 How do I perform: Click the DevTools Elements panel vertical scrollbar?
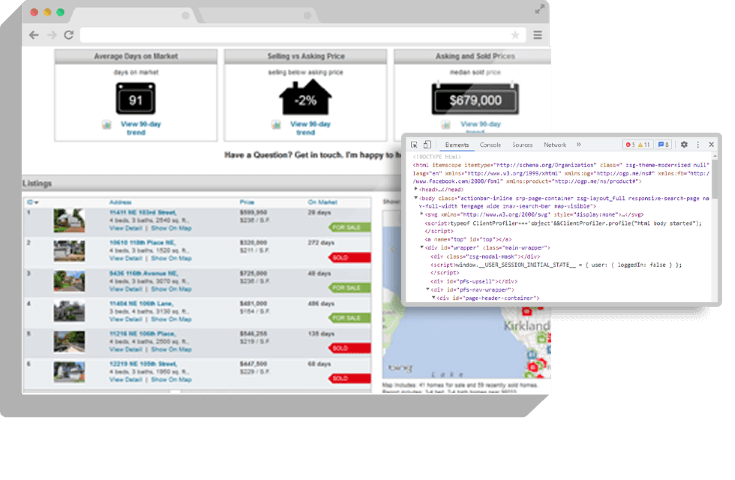[x=715, y=178]
